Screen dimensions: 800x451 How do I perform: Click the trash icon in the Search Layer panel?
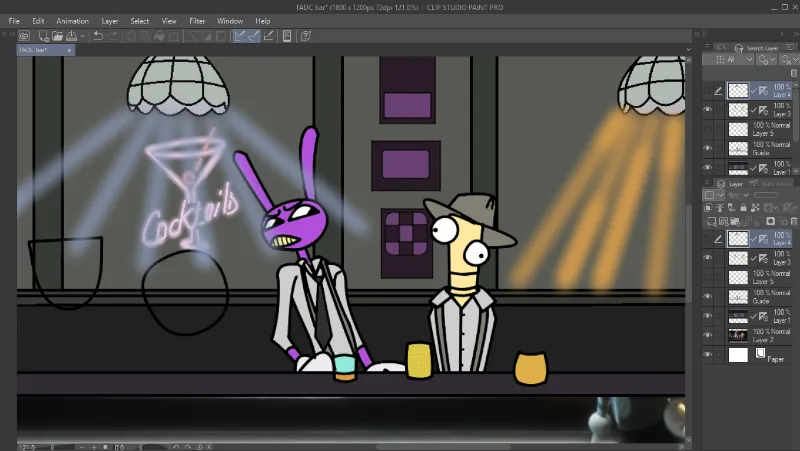click(793, 73)
